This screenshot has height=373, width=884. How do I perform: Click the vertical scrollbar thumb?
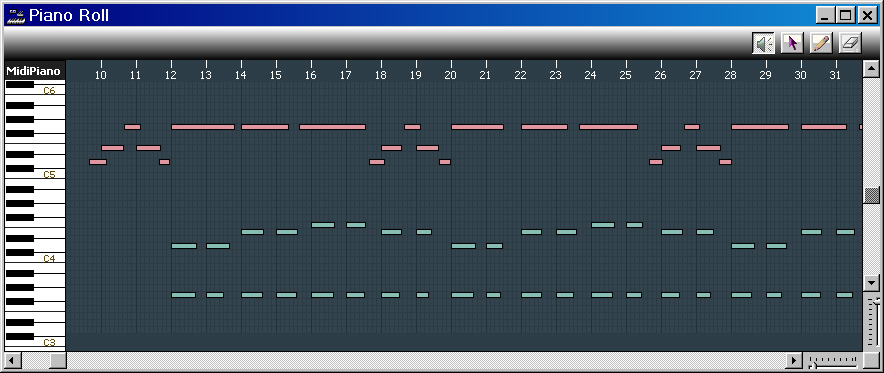(872, 196)
